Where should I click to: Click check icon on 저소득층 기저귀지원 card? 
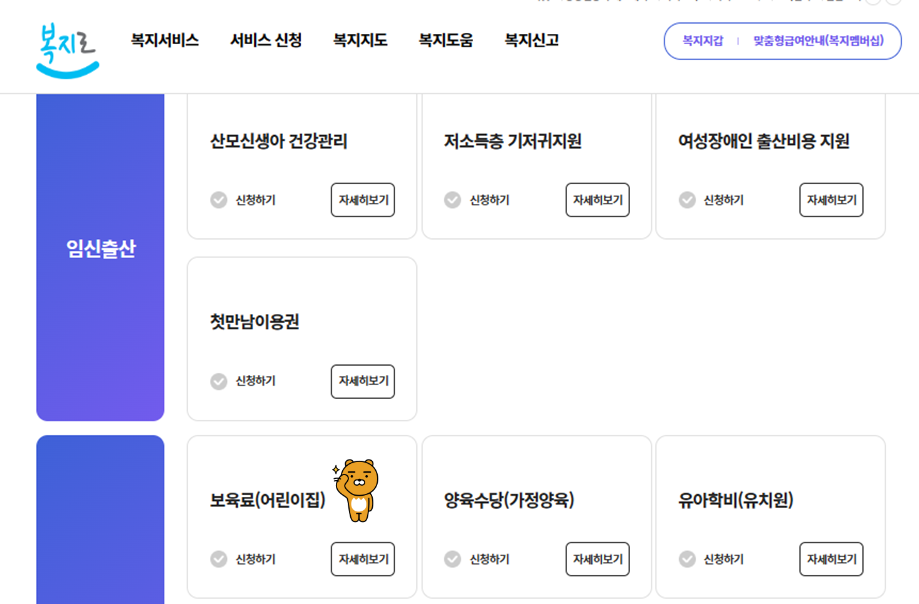point(451,199)
